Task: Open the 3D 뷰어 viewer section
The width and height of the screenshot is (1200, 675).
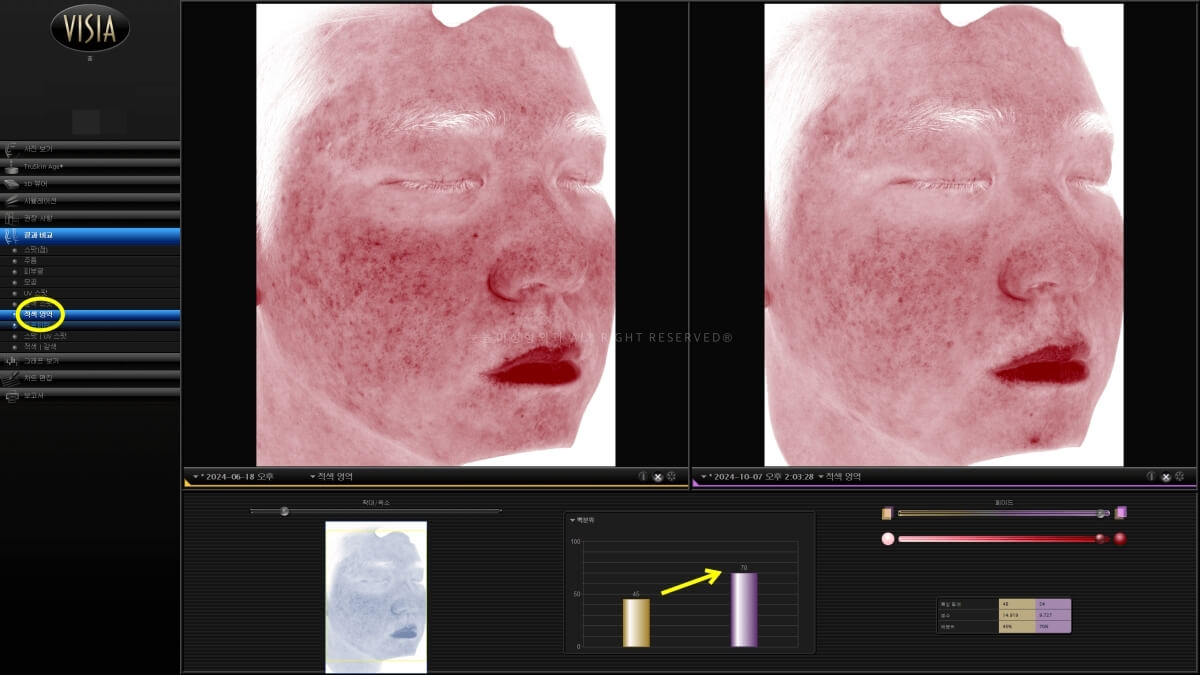Action: pyautogui.click(x=90, y=184)
